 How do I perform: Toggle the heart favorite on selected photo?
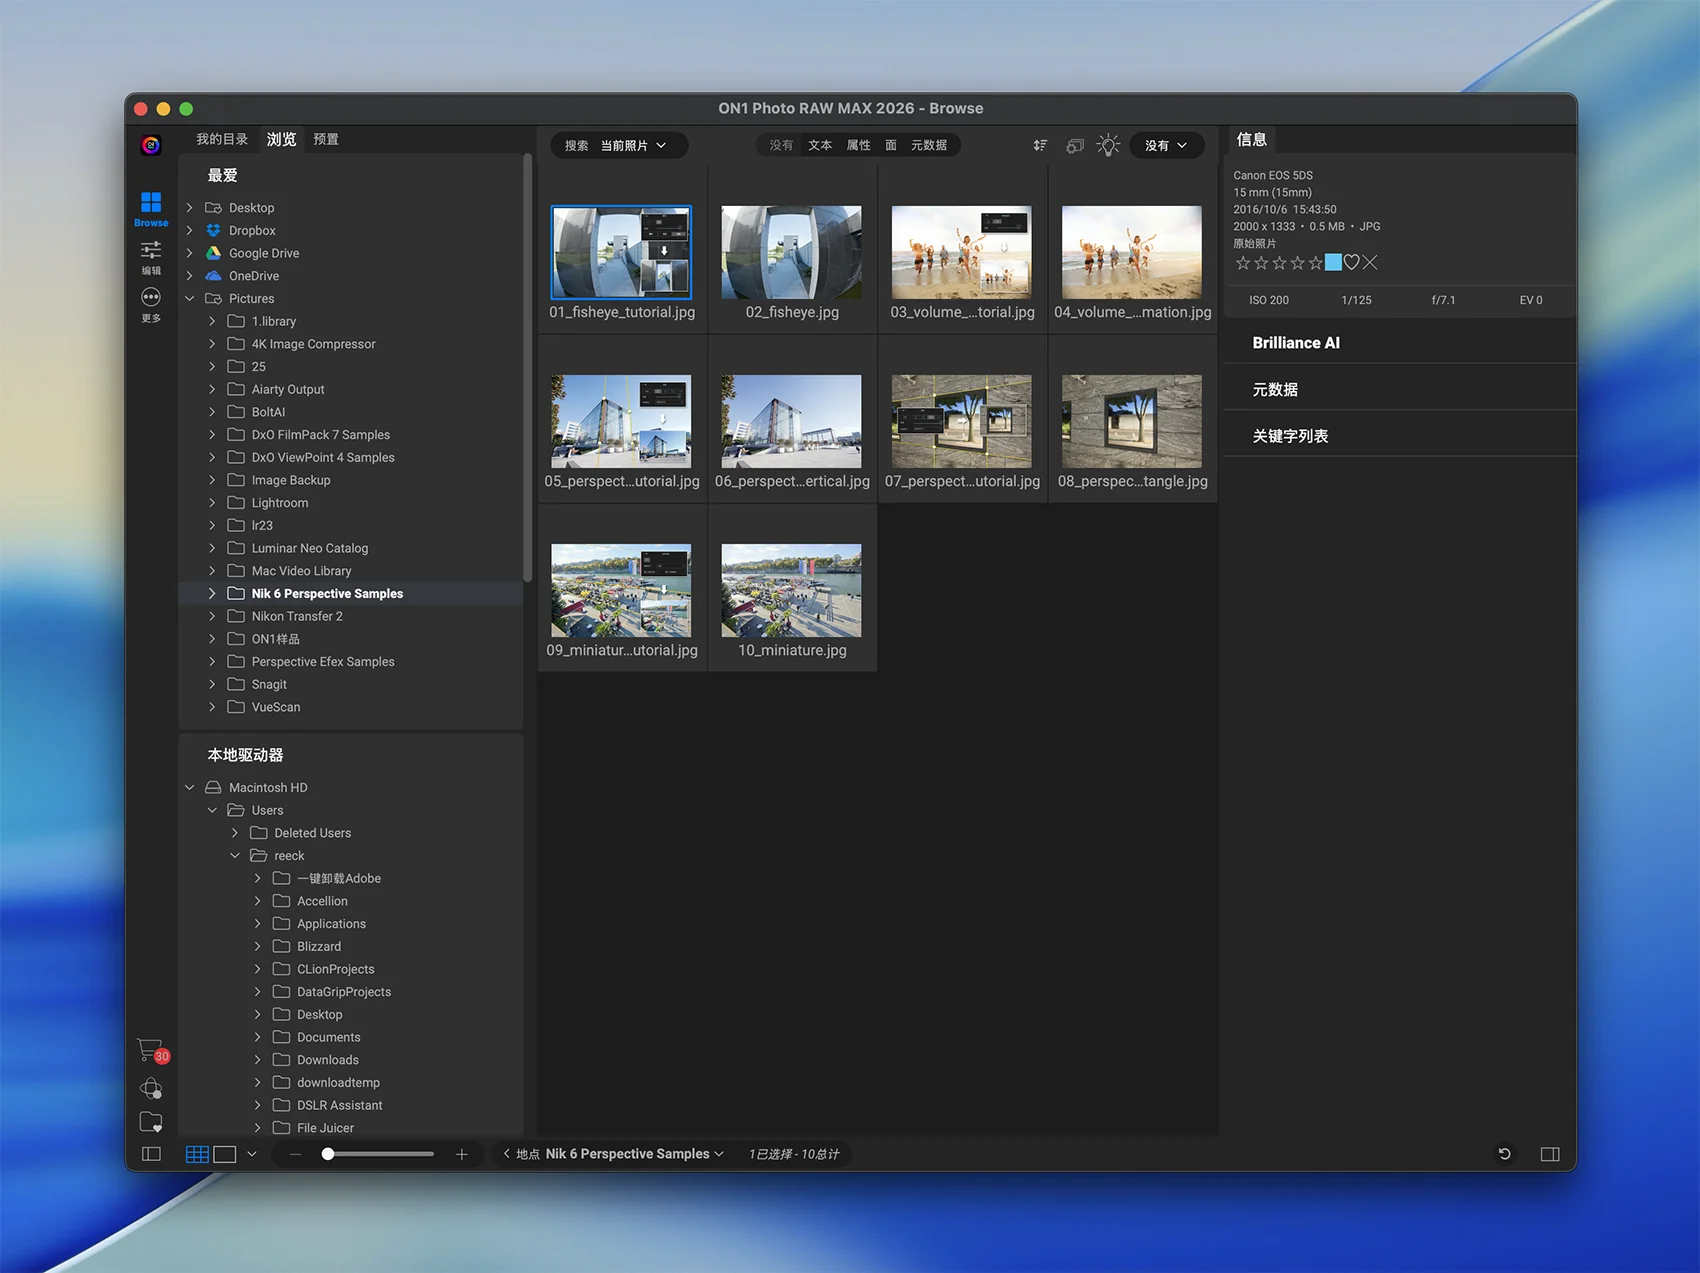pos(1352,263)
